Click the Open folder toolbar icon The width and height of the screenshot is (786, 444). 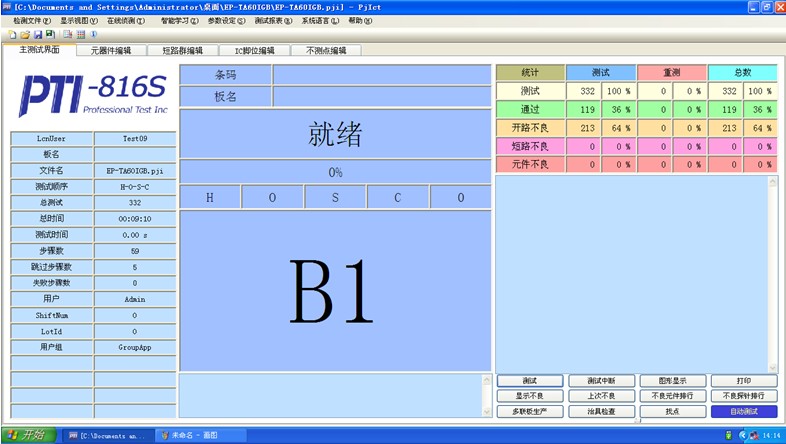point(25,34)
